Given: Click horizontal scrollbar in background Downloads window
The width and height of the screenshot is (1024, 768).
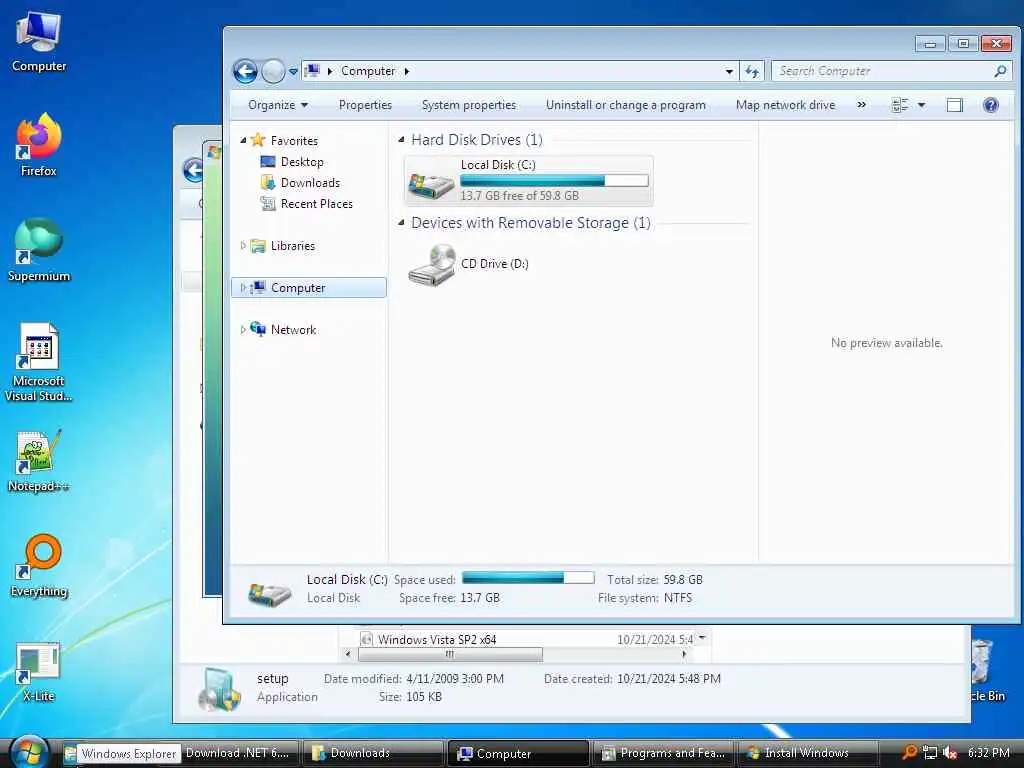Looking at the screenshot, I should tap(450, 654).
